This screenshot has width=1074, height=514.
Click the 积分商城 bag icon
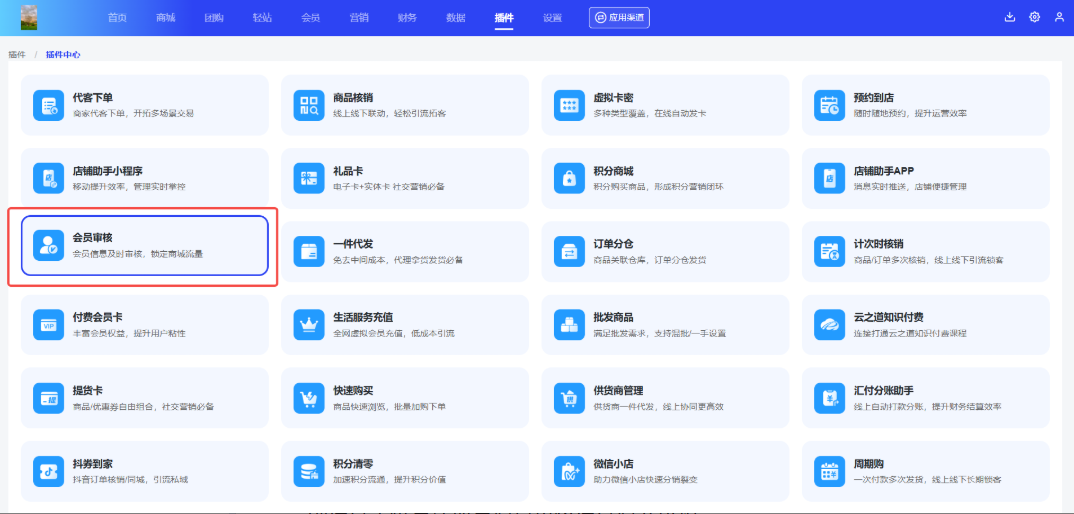coord(569,178)
